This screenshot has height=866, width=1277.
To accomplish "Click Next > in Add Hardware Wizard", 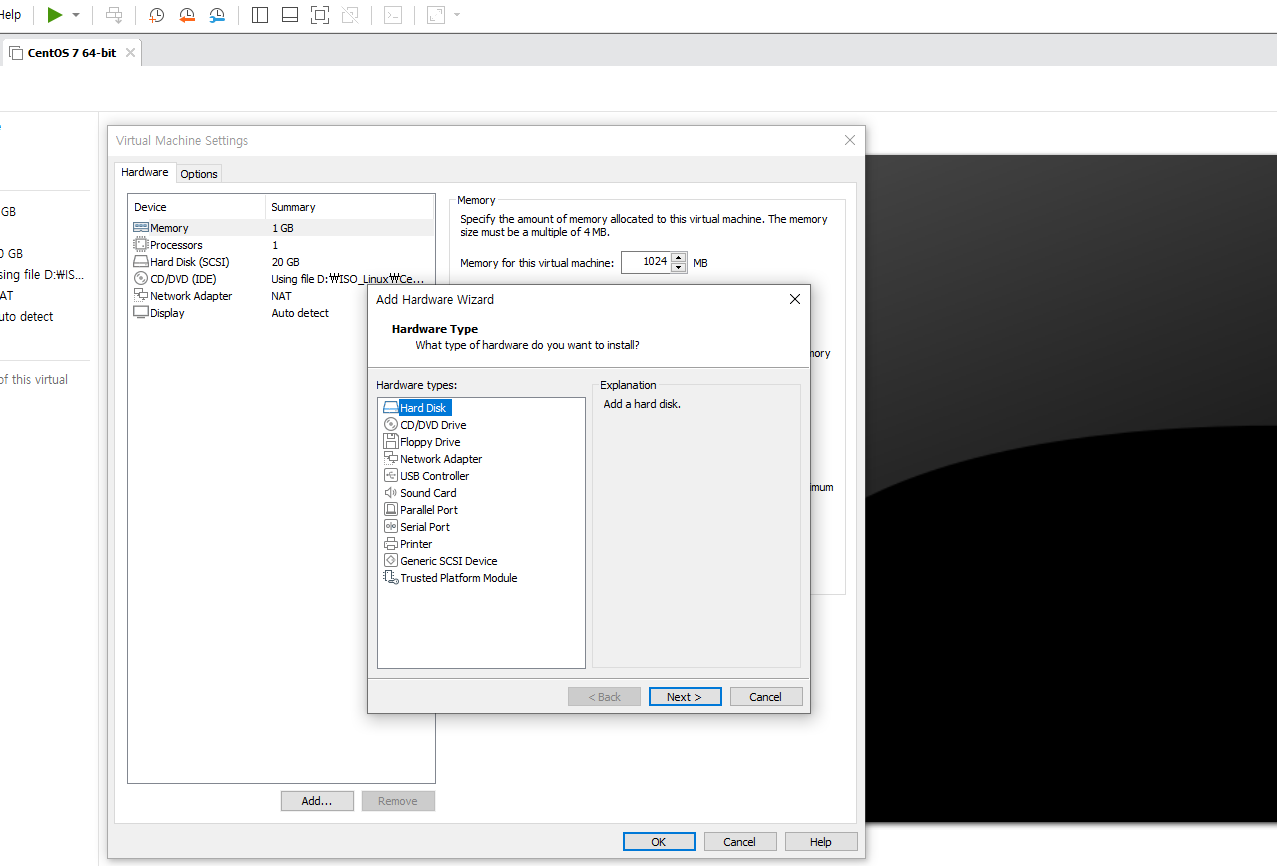I will click(x=685, y=697).
